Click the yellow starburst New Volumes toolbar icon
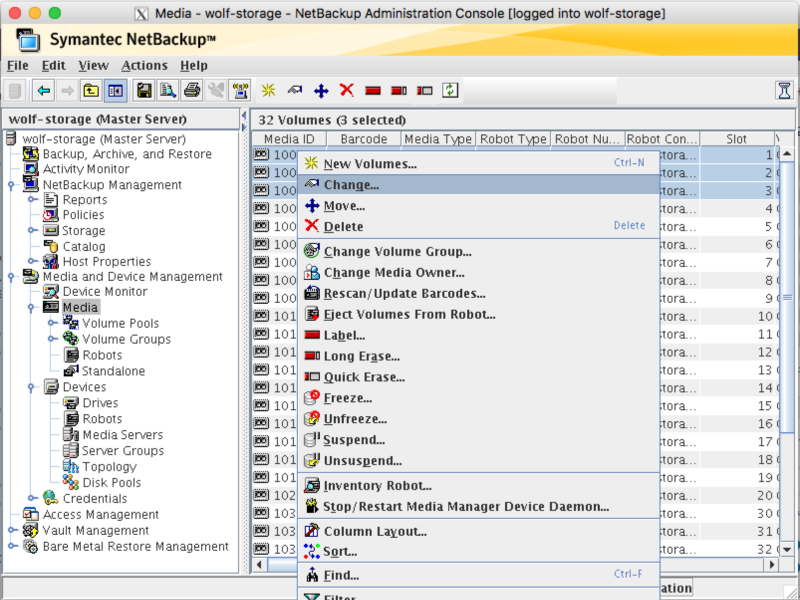The width and height of the screenshot is (800, 600). [268, 90]
